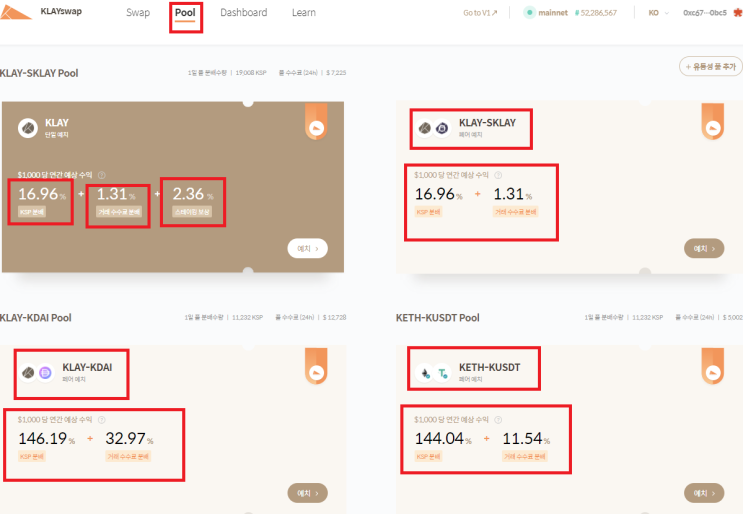
Task: Click the KLAY-SKLAY Pool heading
Action: (39, 73)
